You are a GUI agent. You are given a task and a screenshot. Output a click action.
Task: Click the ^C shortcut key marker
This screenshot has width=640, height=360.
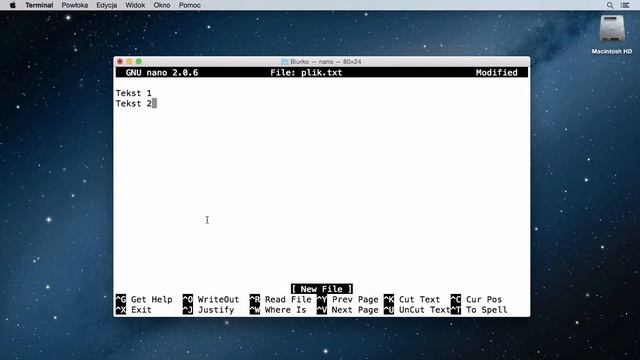coord(456,299)
